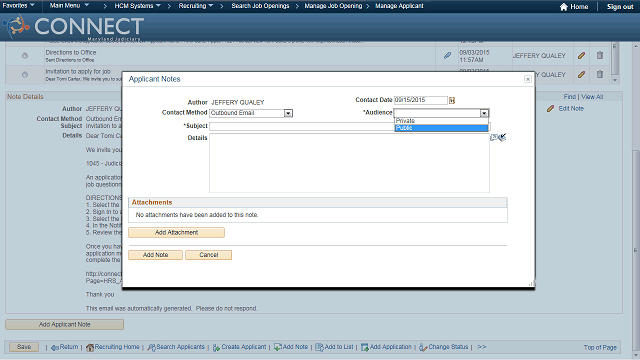Choose Public in the Audience list
Viewport: 640px width, 360px height.
click(441, 128)
